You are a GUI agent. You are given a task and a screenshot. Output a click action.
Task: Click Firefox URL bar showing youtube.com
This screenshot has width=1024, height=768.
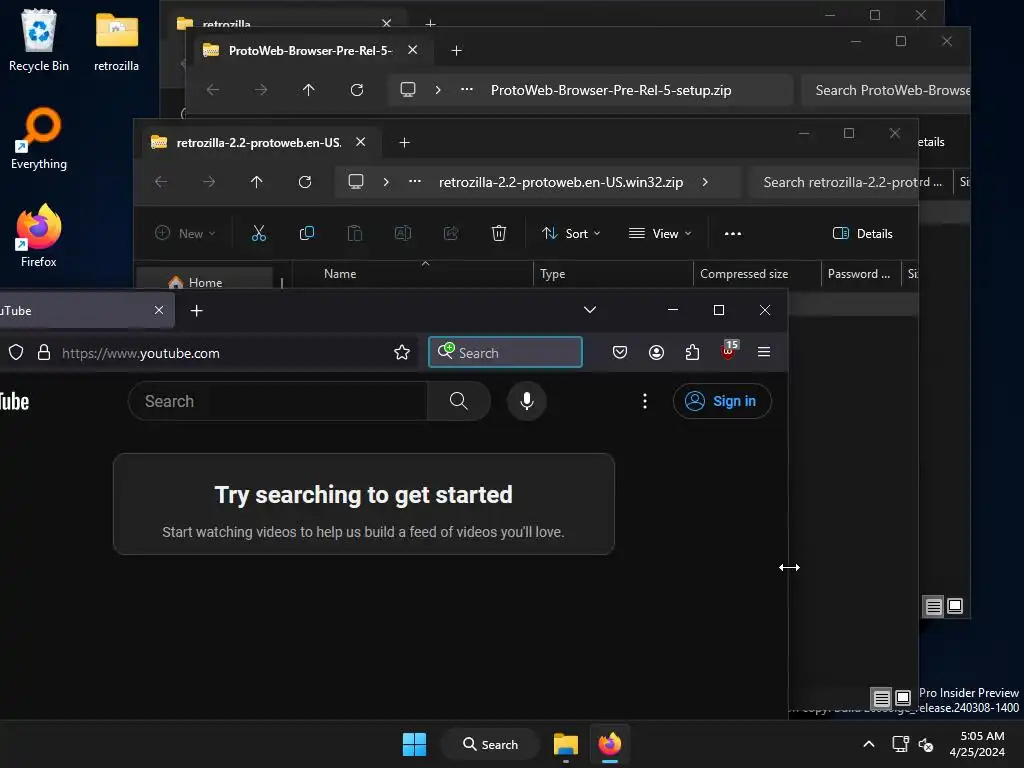[x=209, y=353]
